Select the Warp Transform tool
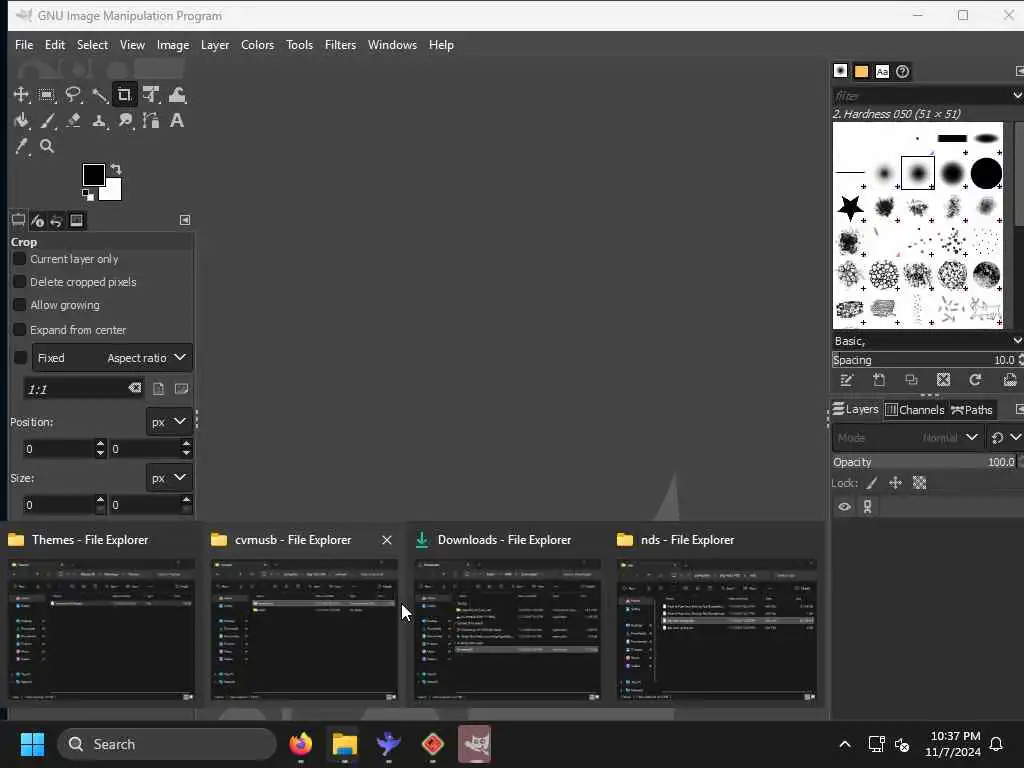The image size is (1024, 768). [177, 95]
